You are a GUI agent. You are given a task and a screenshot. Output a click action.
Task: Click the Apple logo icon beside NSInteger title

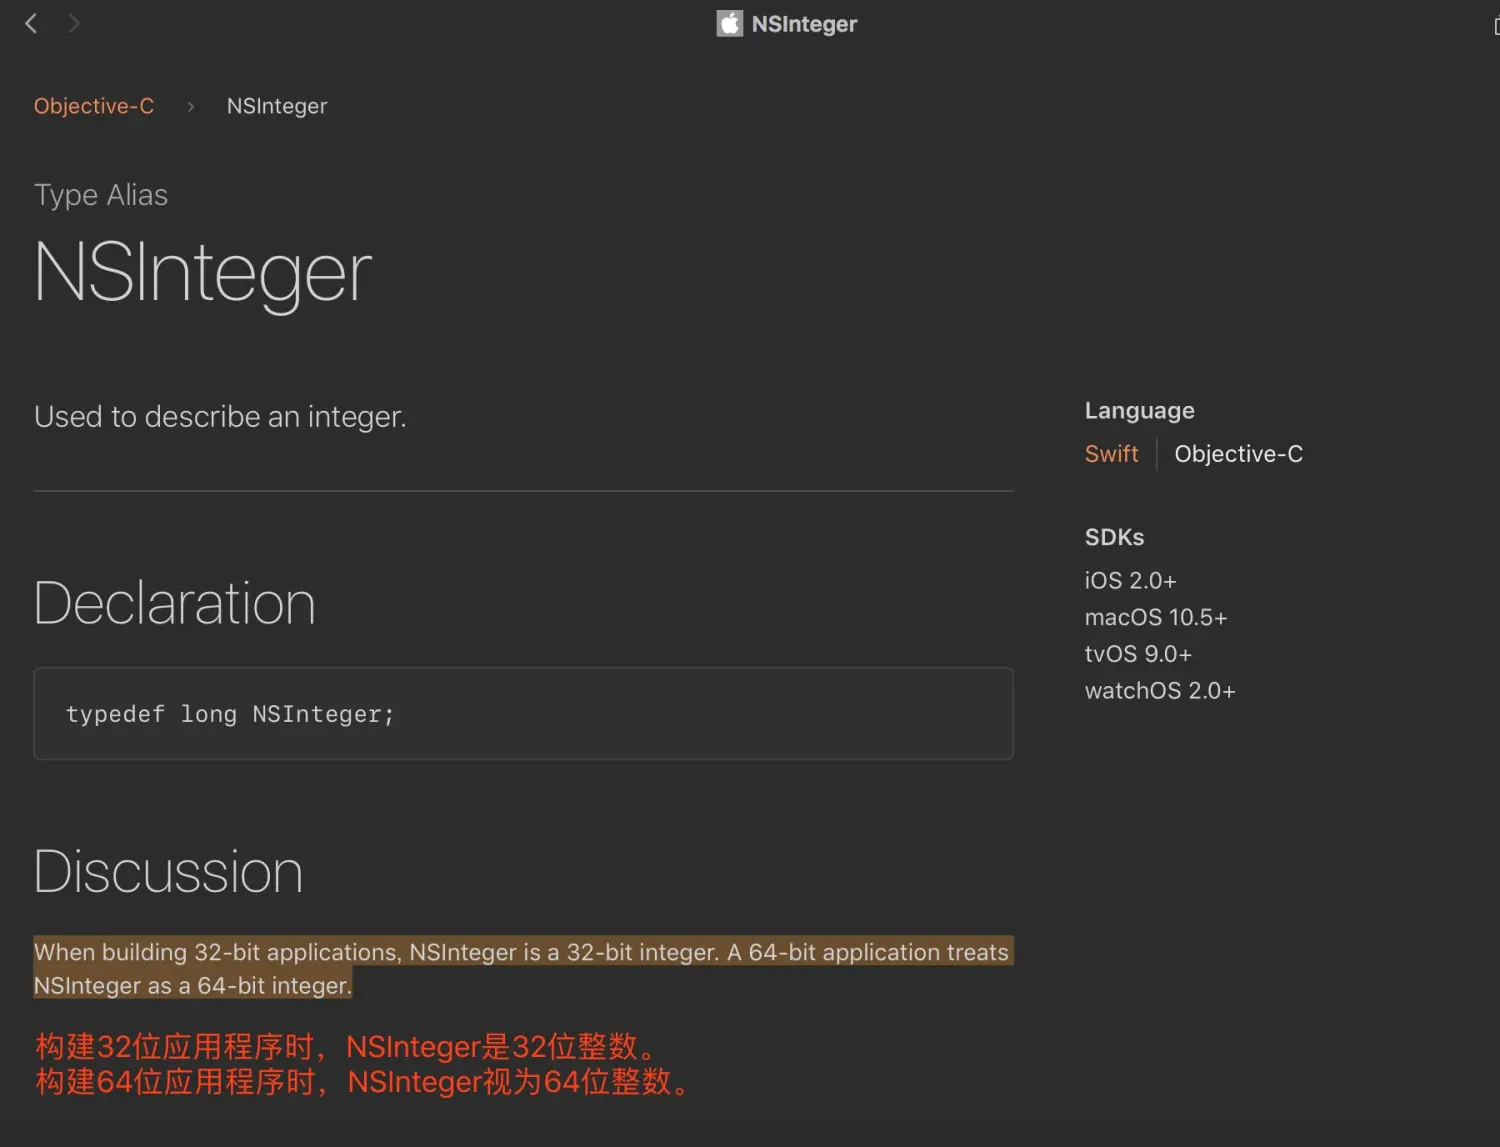(730, 24)
